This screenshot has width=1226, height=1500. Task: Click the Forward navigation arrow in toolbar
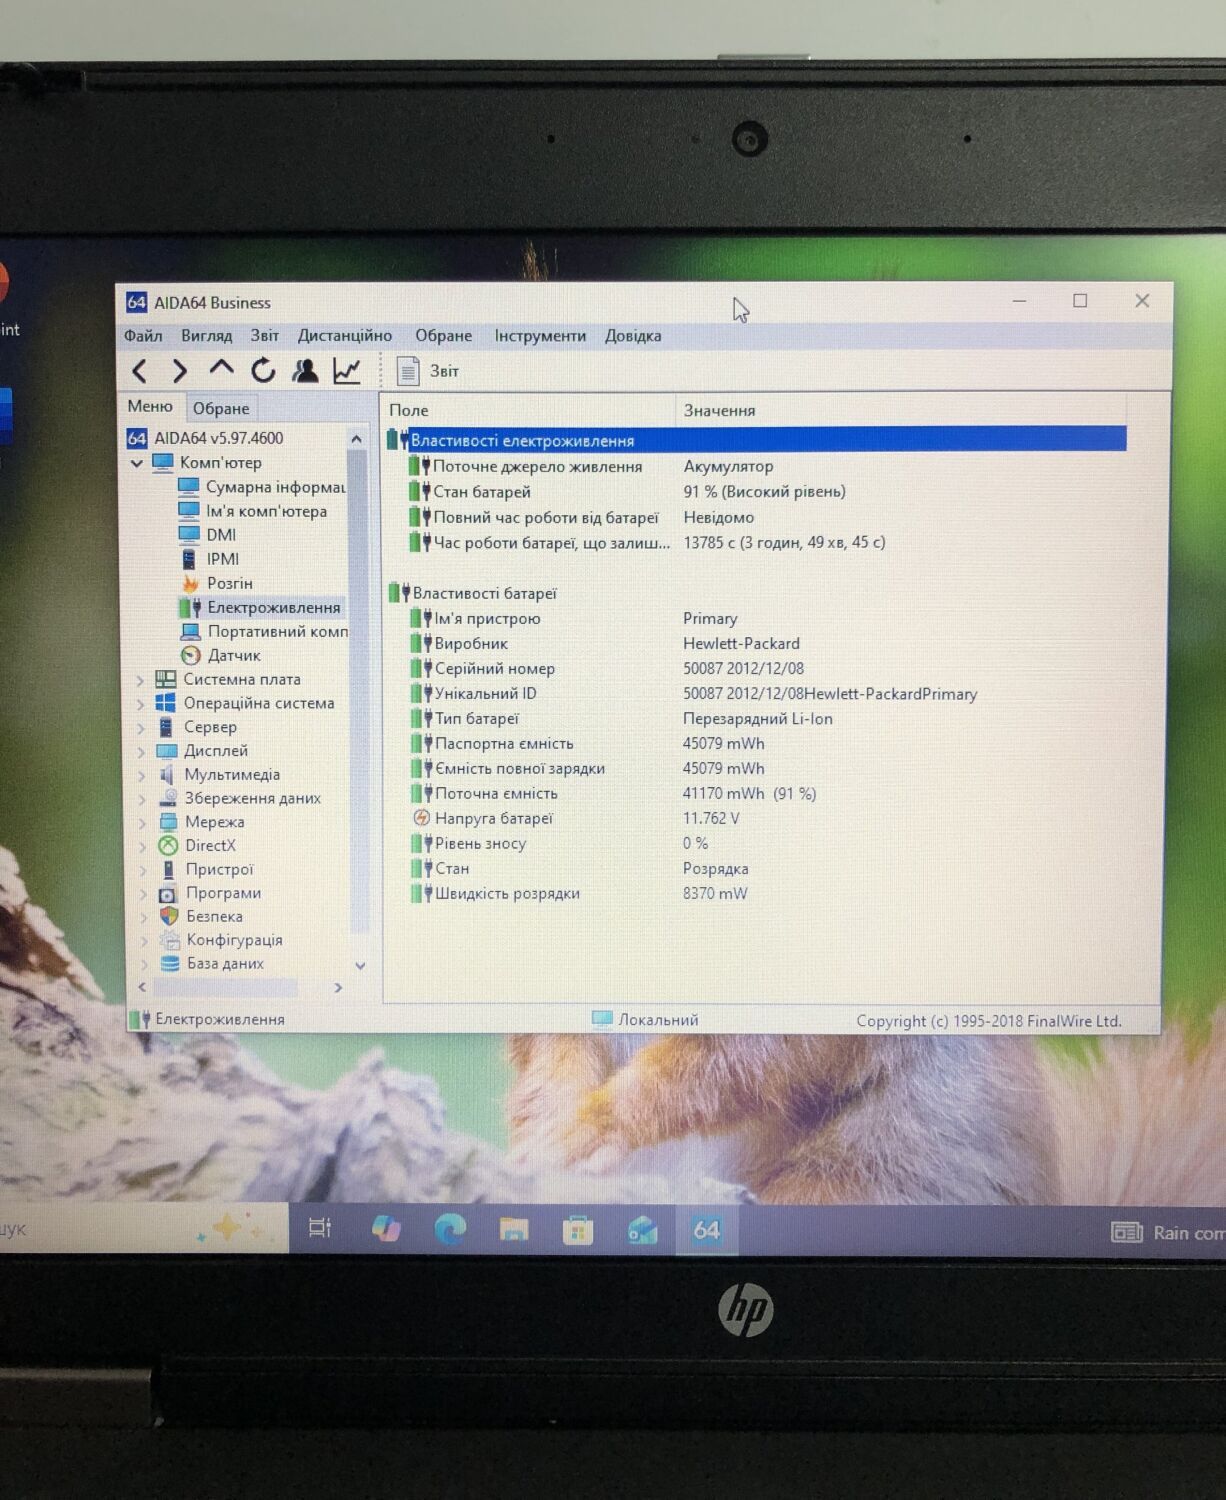180,372
